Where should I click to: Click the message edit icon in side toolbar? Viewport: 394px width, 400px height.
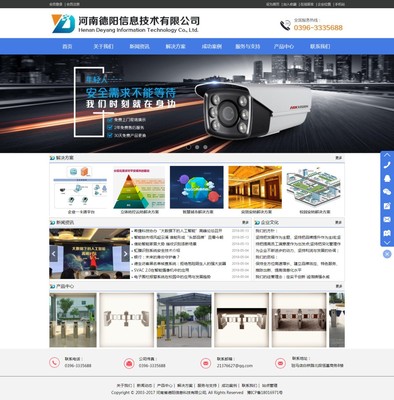[x=387, y=206]
